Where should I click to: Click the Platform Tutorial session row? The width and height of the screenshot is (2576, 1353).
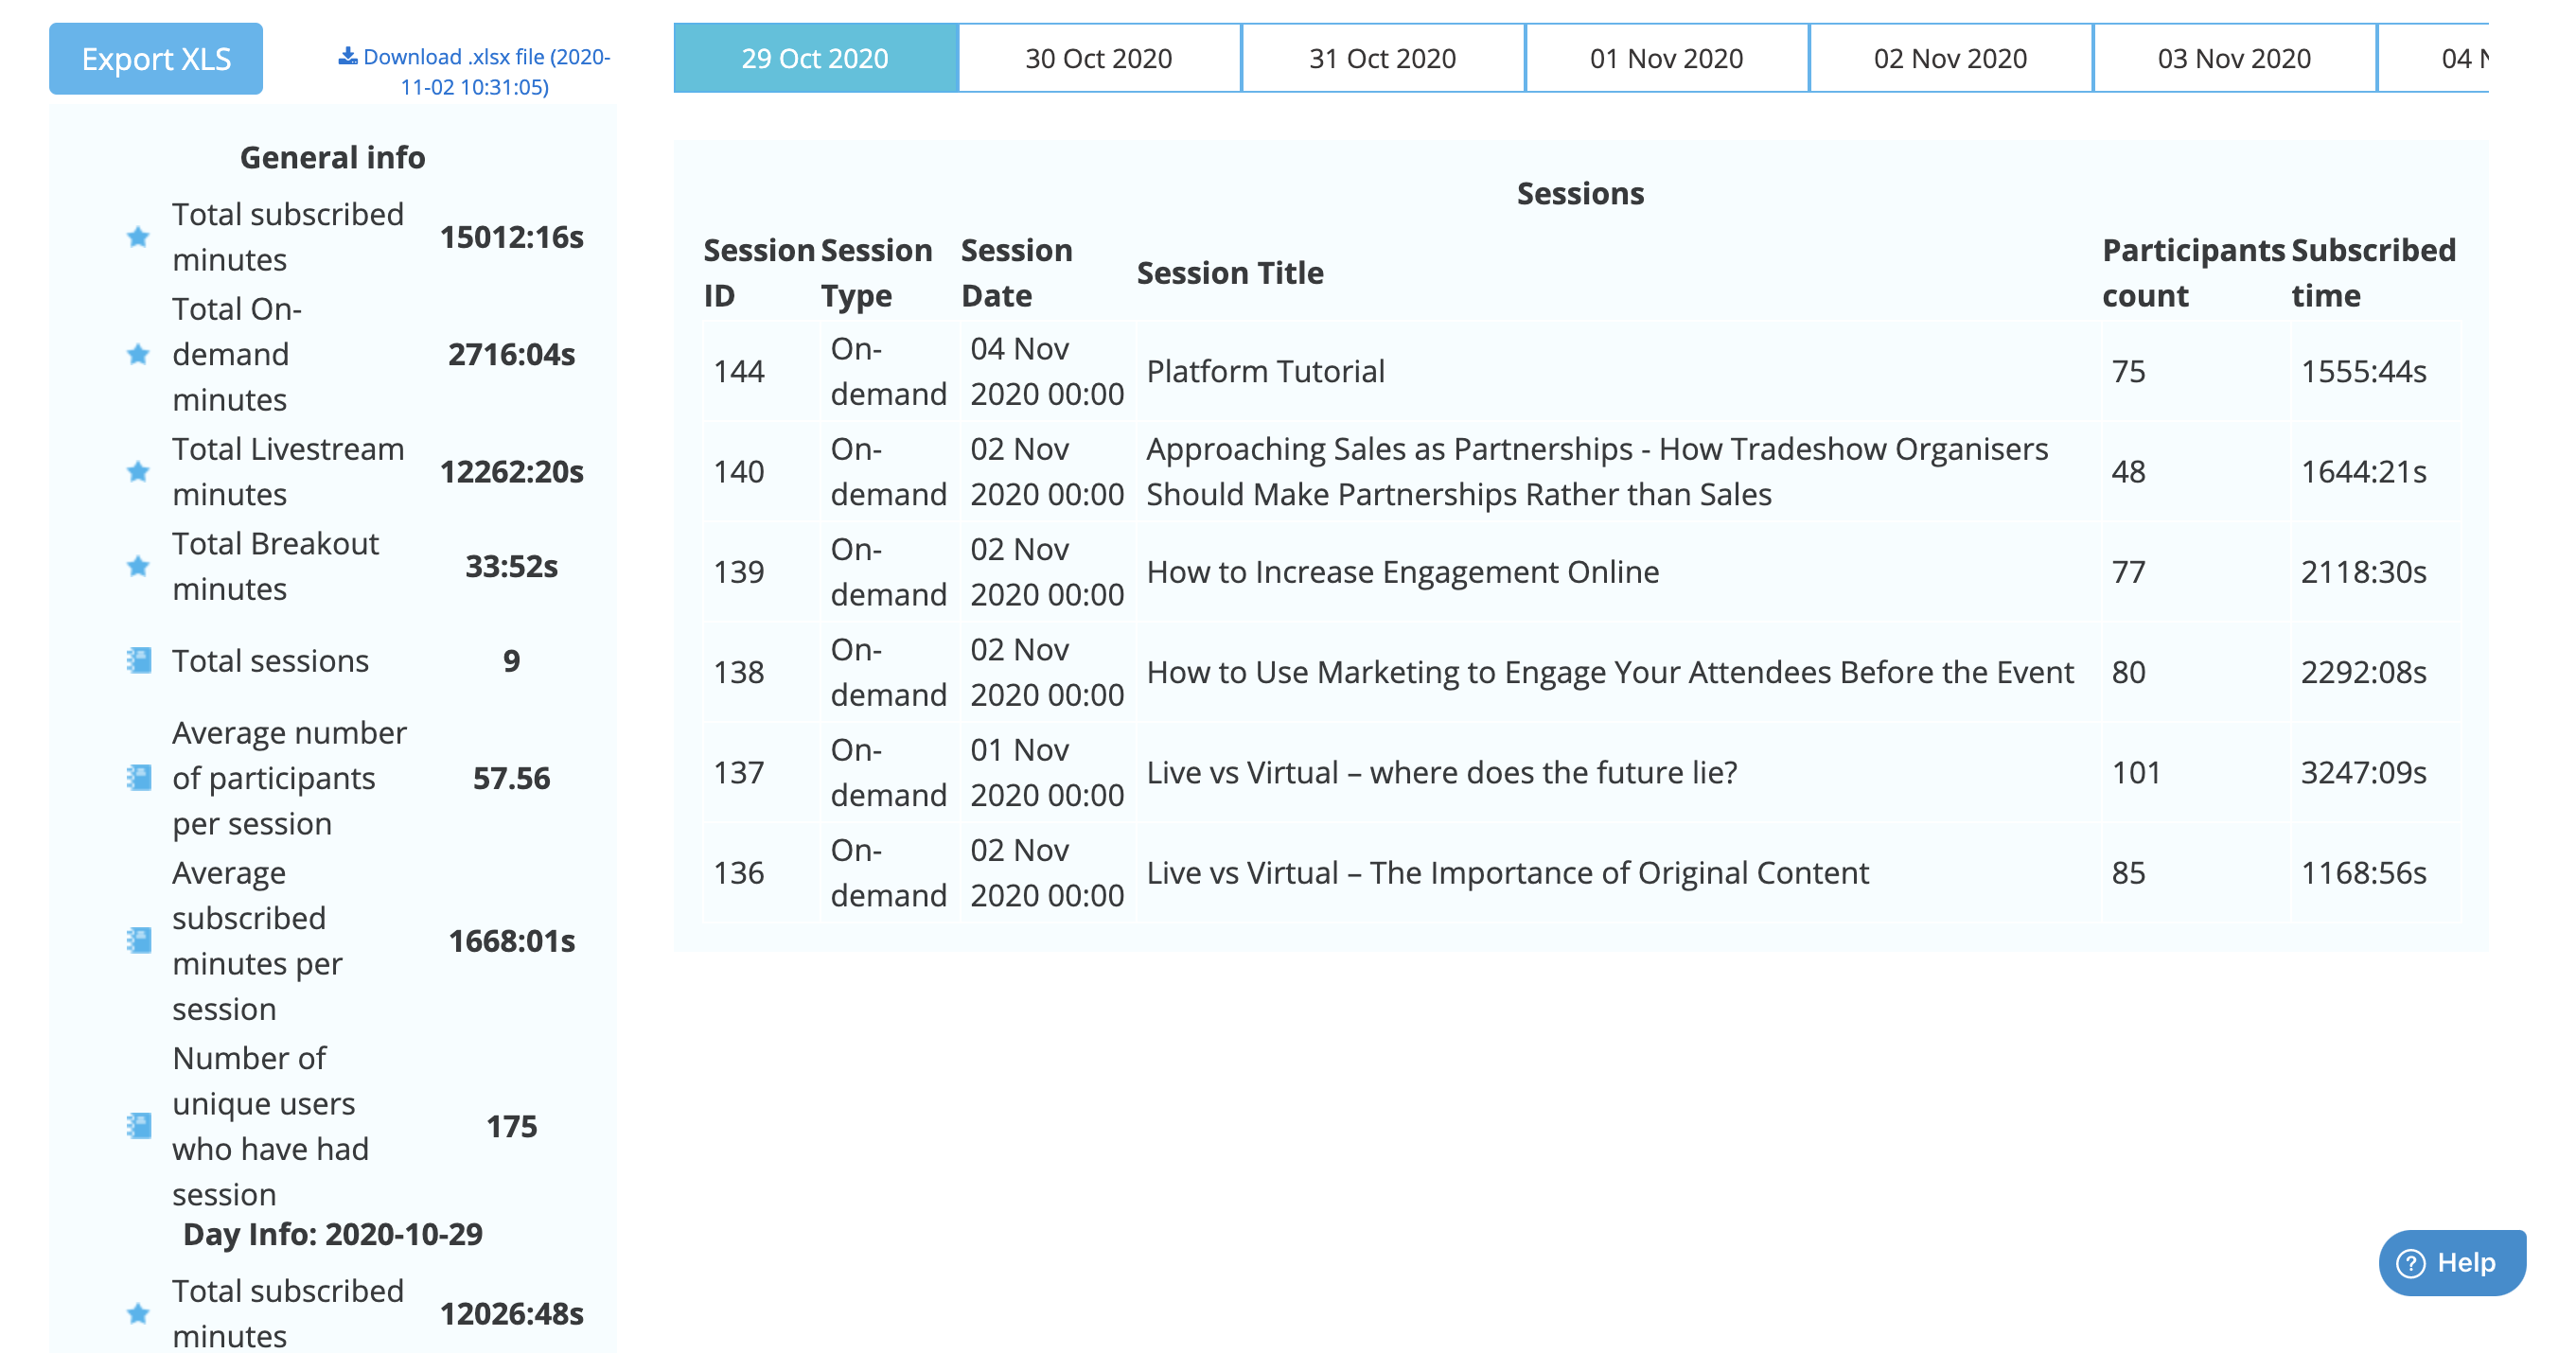[1265, 371]
